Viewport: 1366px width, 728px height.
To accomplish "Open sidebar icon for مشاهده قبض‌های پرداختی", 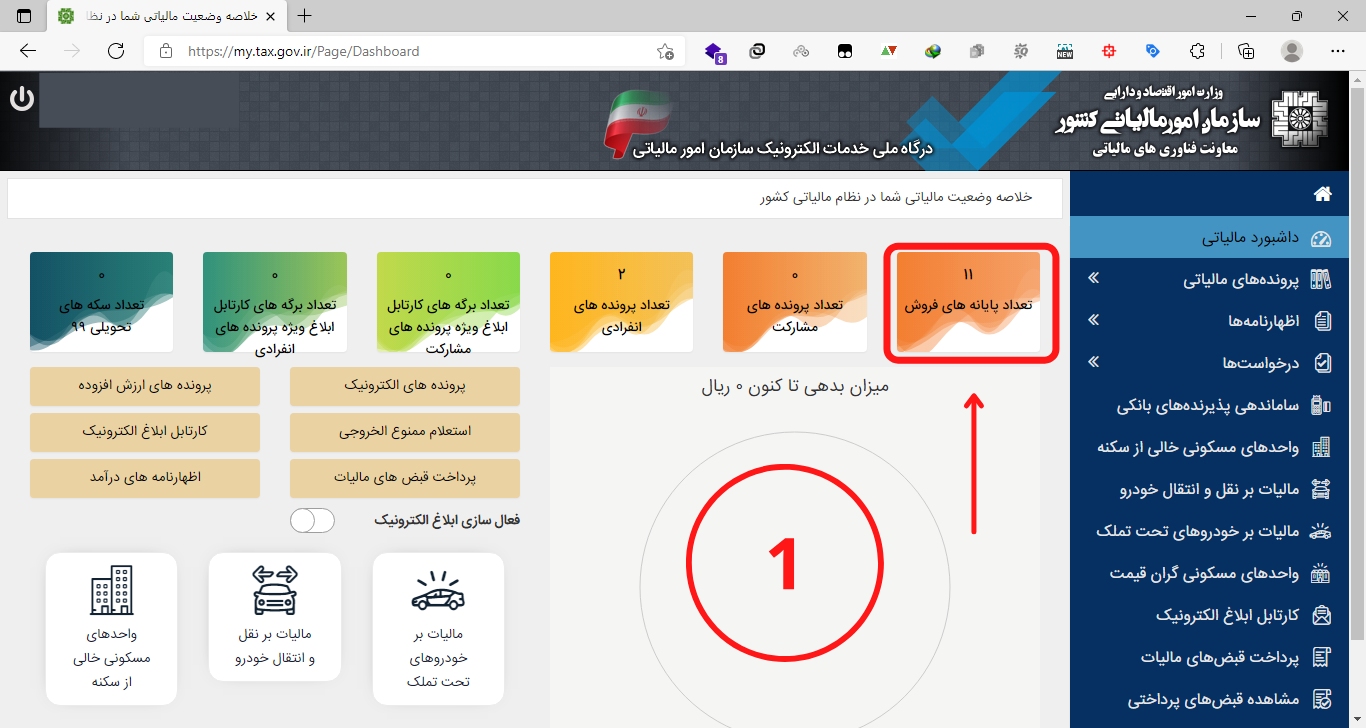I will 1322,699.
